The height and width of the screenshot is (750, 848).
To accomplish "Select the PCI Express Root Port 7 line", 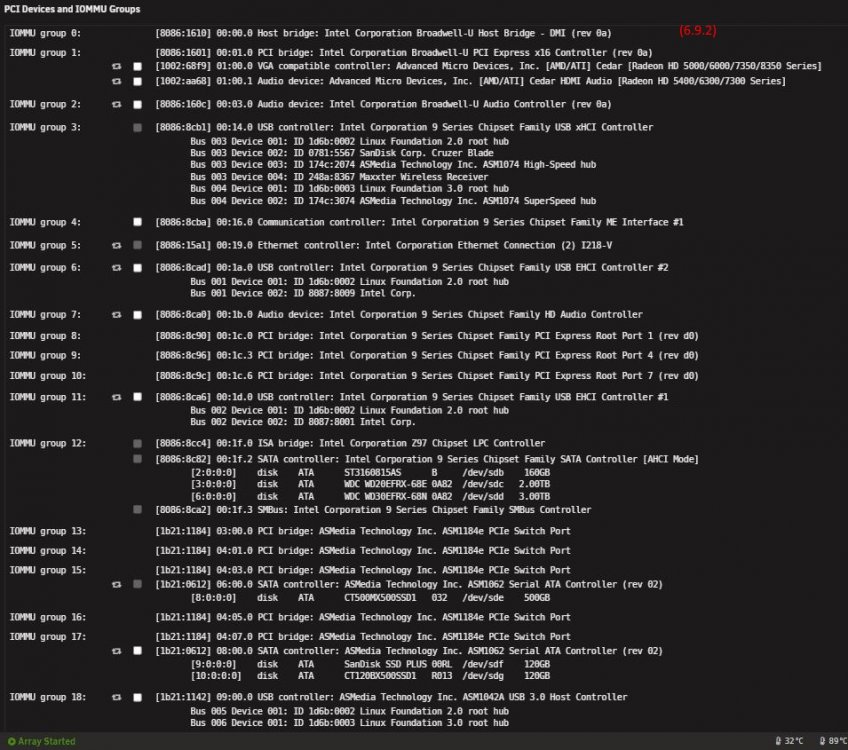I will pyautogui.click(x=427, y=376).
